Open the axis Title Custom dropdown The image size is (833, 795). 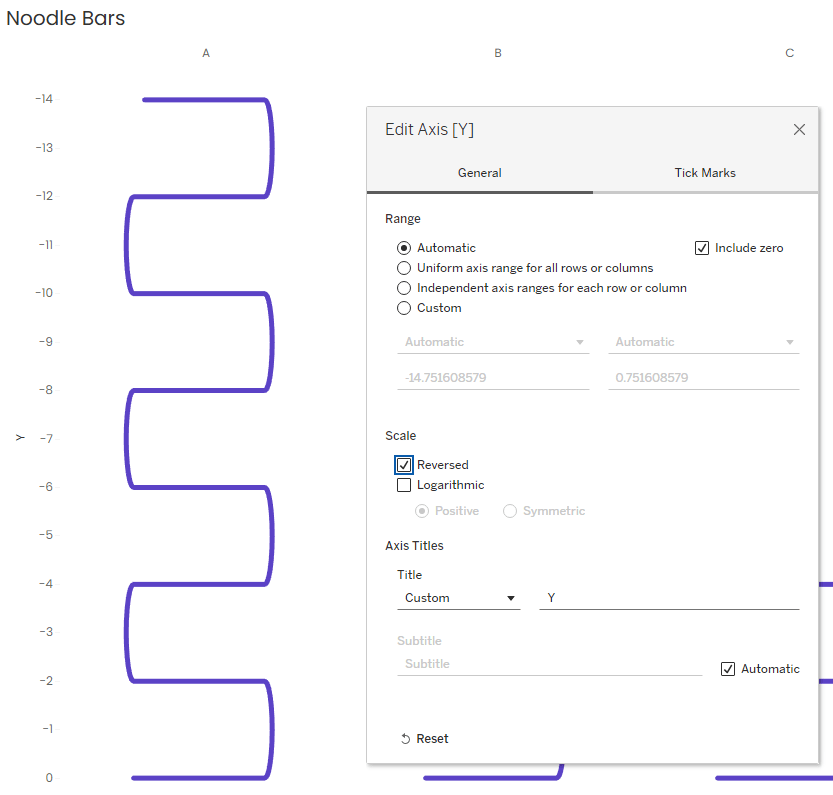(x=459, y=598)
